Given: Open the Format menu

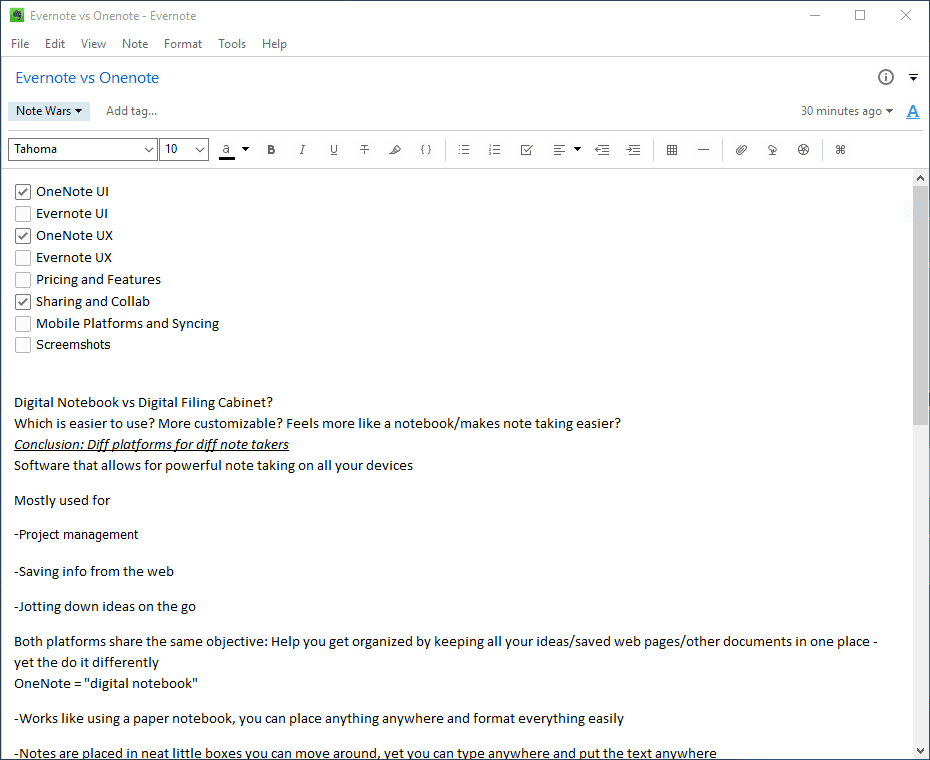Looking at the screenshot, I should pos(183,44).
